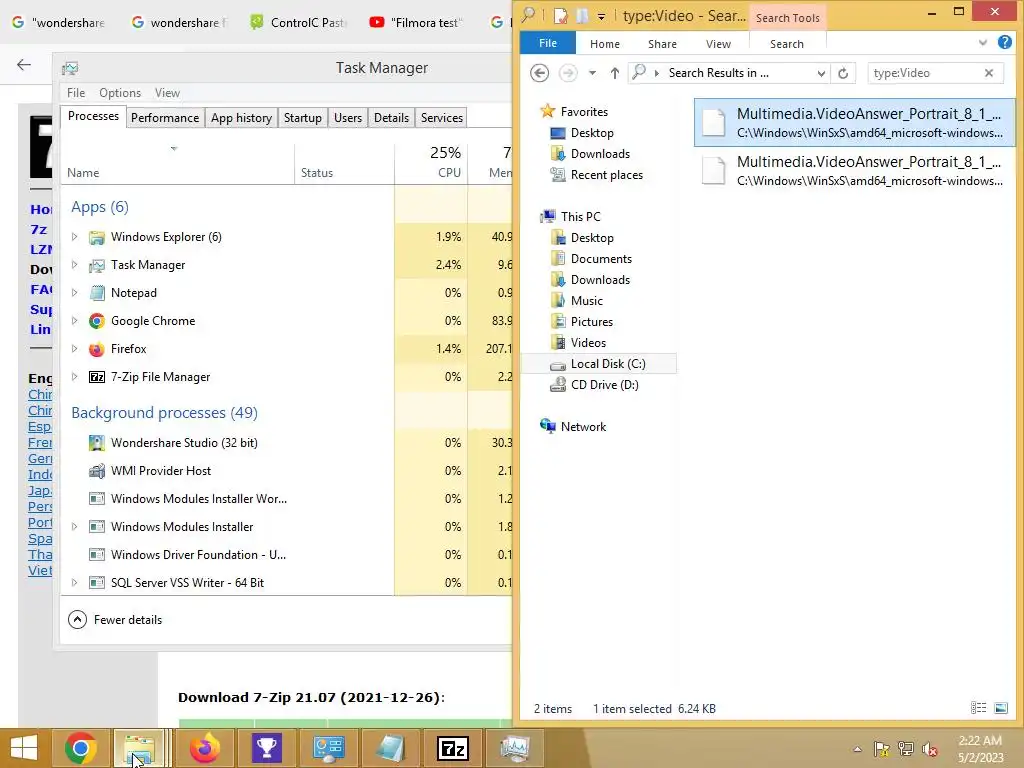Viewport: 1024px width, 768px height.
Task: Click the Chrome back arrow
Action: [x=24, y=65]
